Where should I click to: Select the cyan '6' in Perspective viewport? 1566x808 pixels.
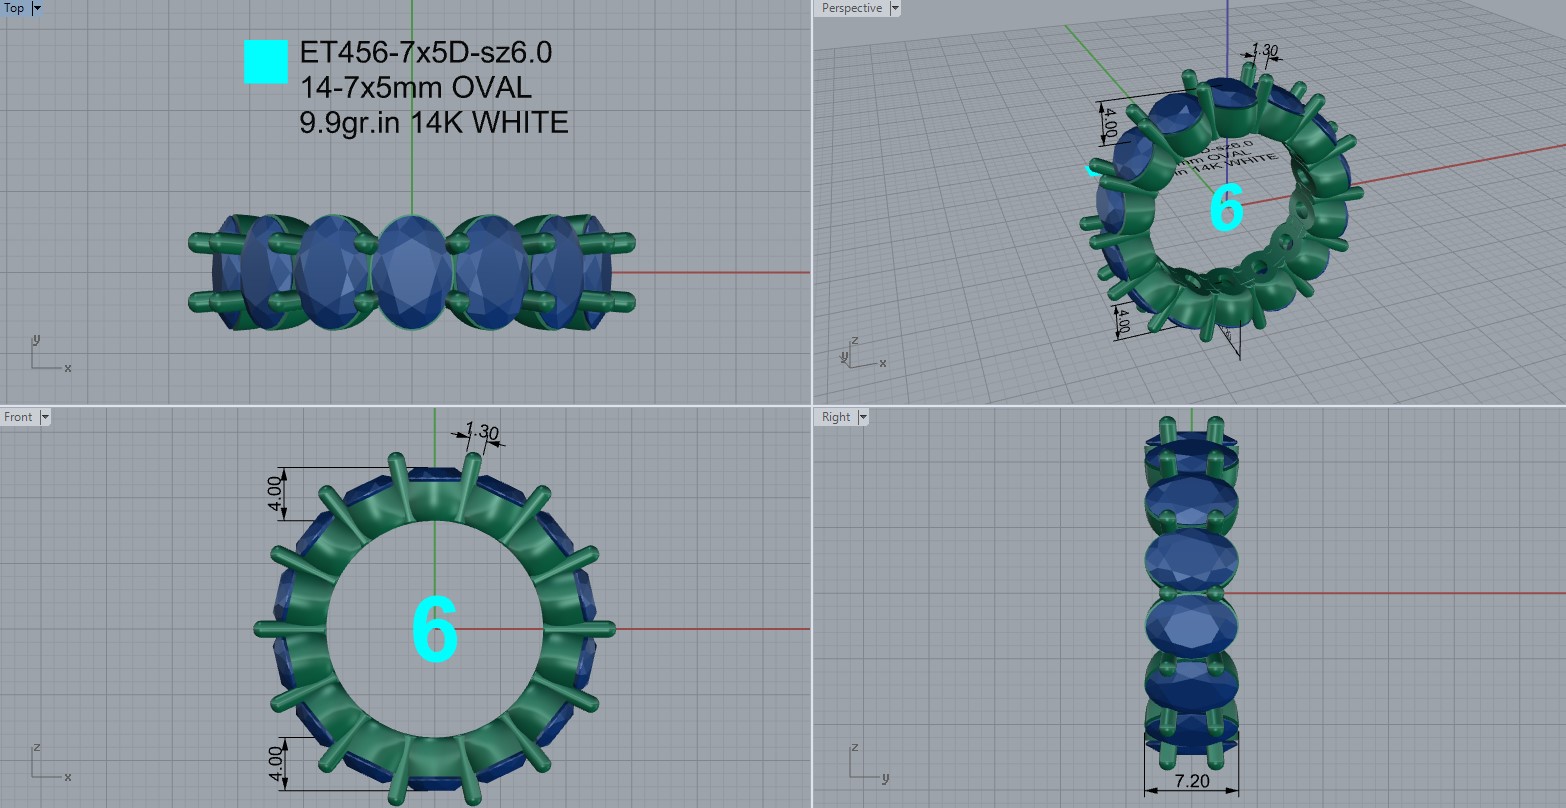pos(1227,208)
